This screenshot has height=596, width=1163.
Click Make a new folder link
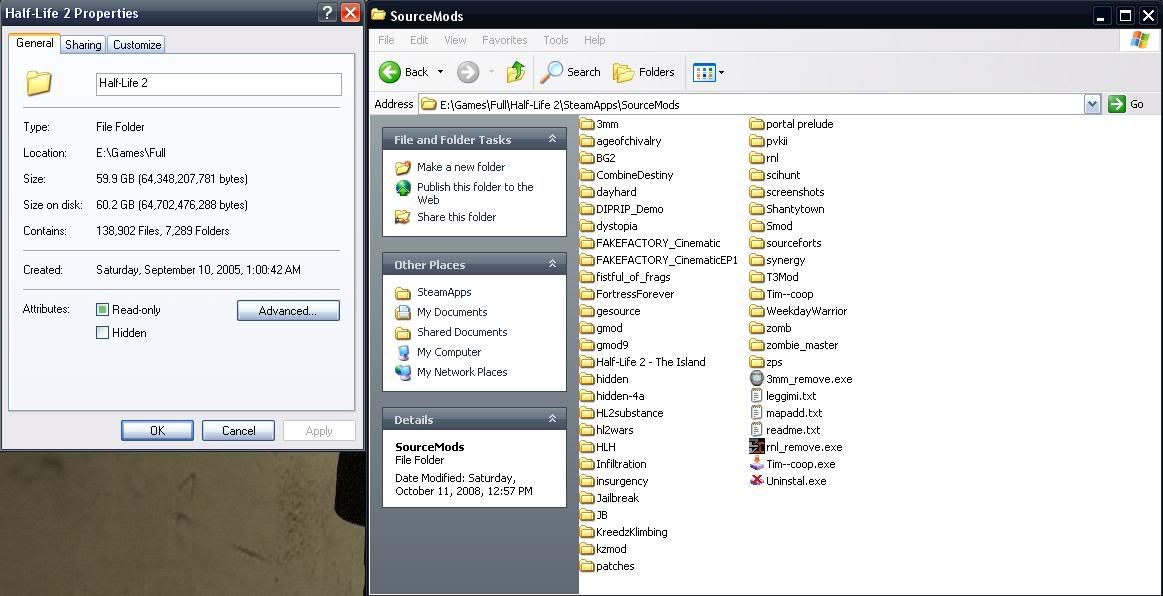point(461,167)
